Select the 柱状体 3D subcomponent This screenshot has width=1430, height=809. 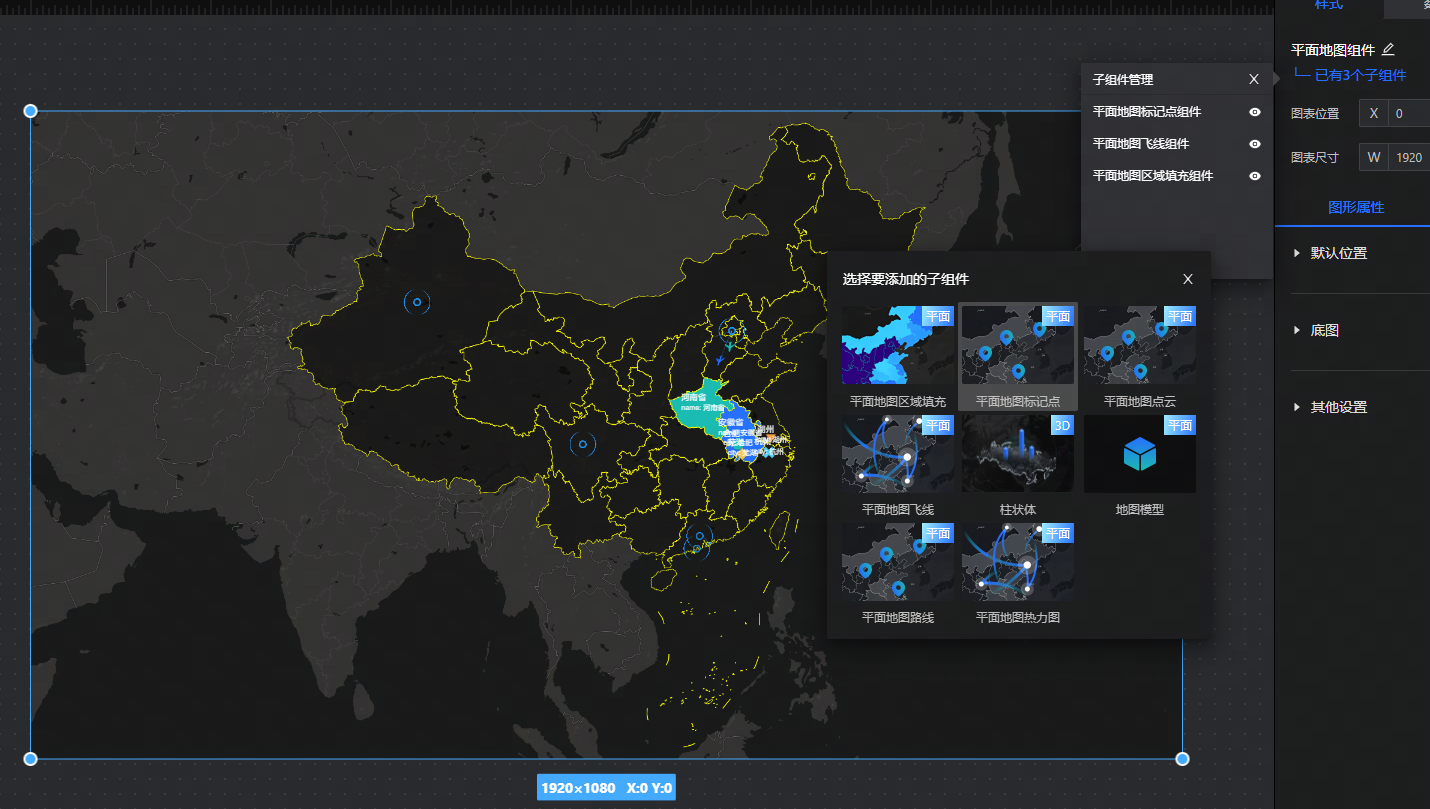point(1017,454)
